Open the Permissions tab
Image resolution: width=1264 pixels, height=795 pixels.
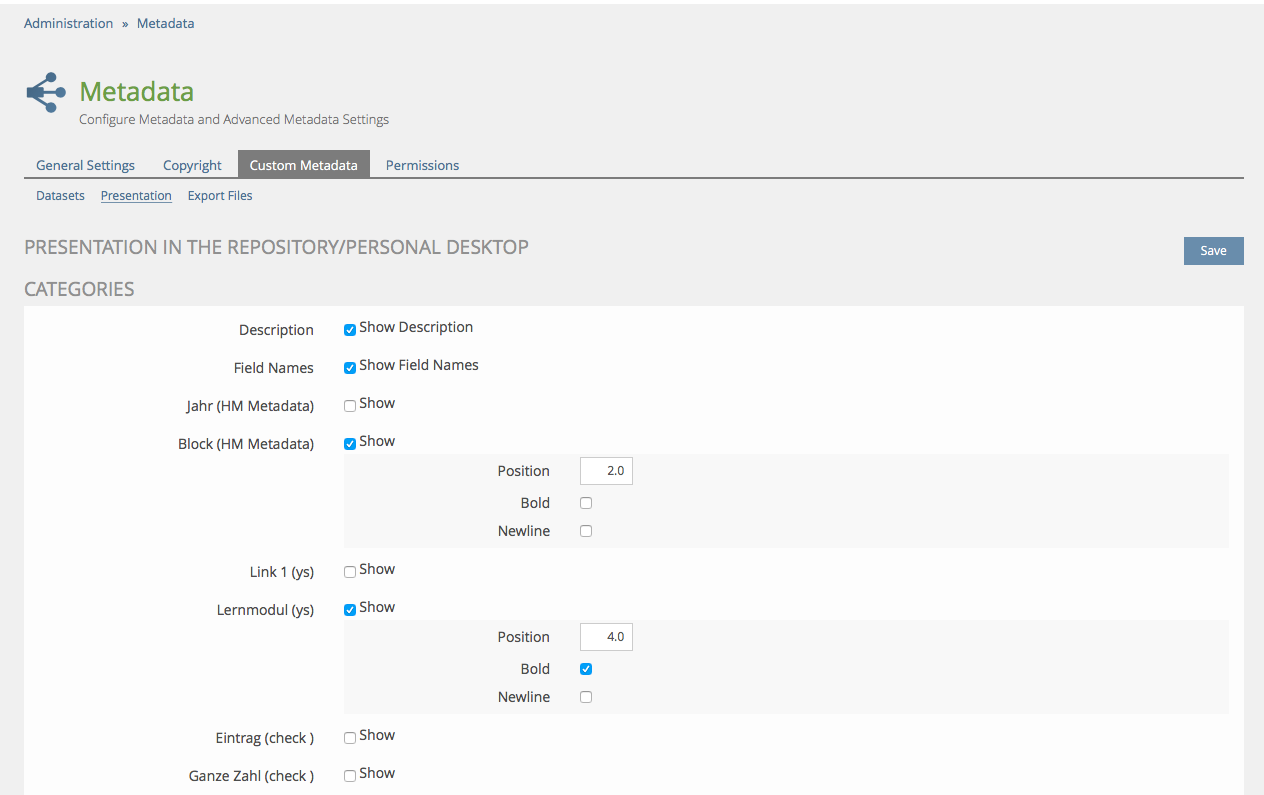(x=422, y=165)
